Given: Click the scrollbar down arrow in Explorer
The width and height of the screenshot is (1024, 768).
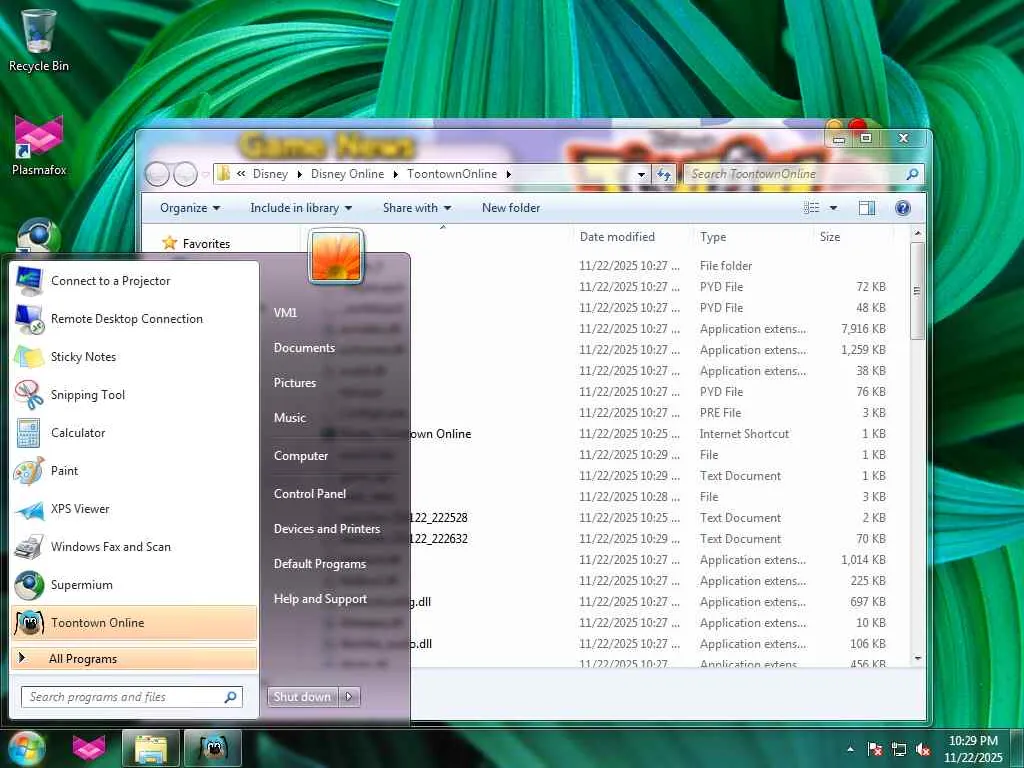Looking at the screenshot, I should [x=918, y=658].
